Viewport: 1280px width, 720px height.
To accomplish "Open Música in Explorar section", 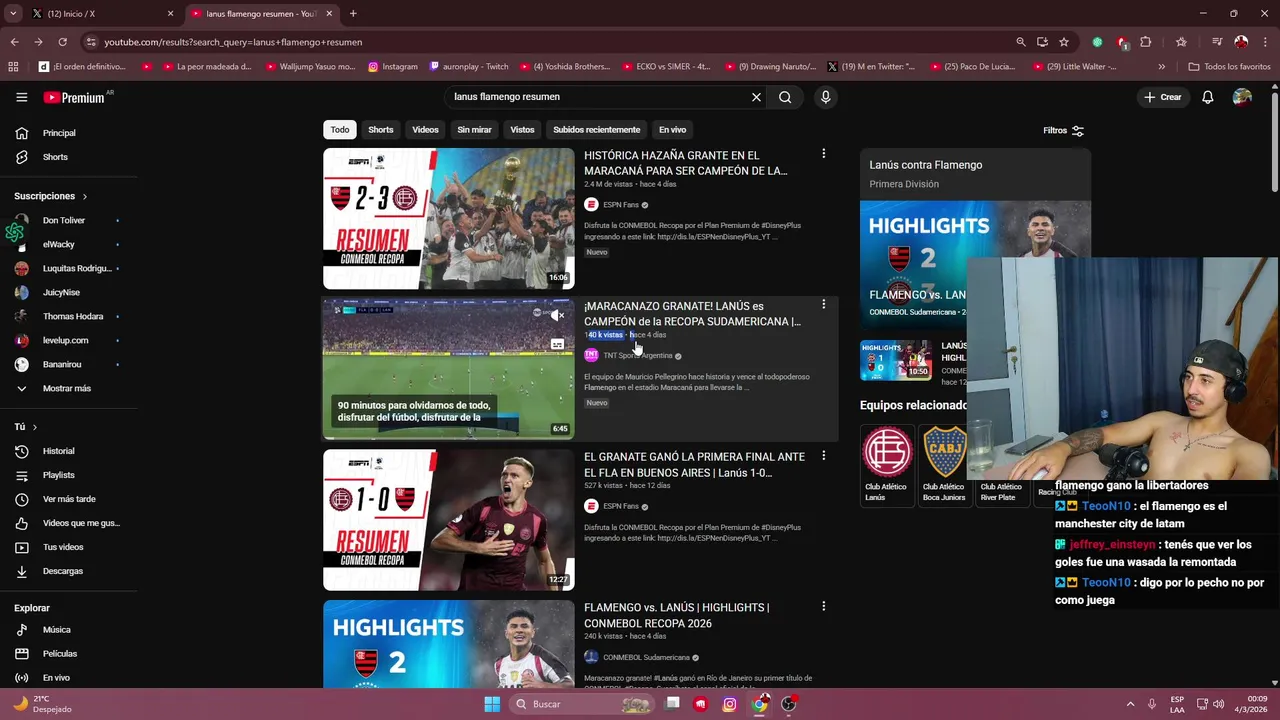I will click(68, 630).
